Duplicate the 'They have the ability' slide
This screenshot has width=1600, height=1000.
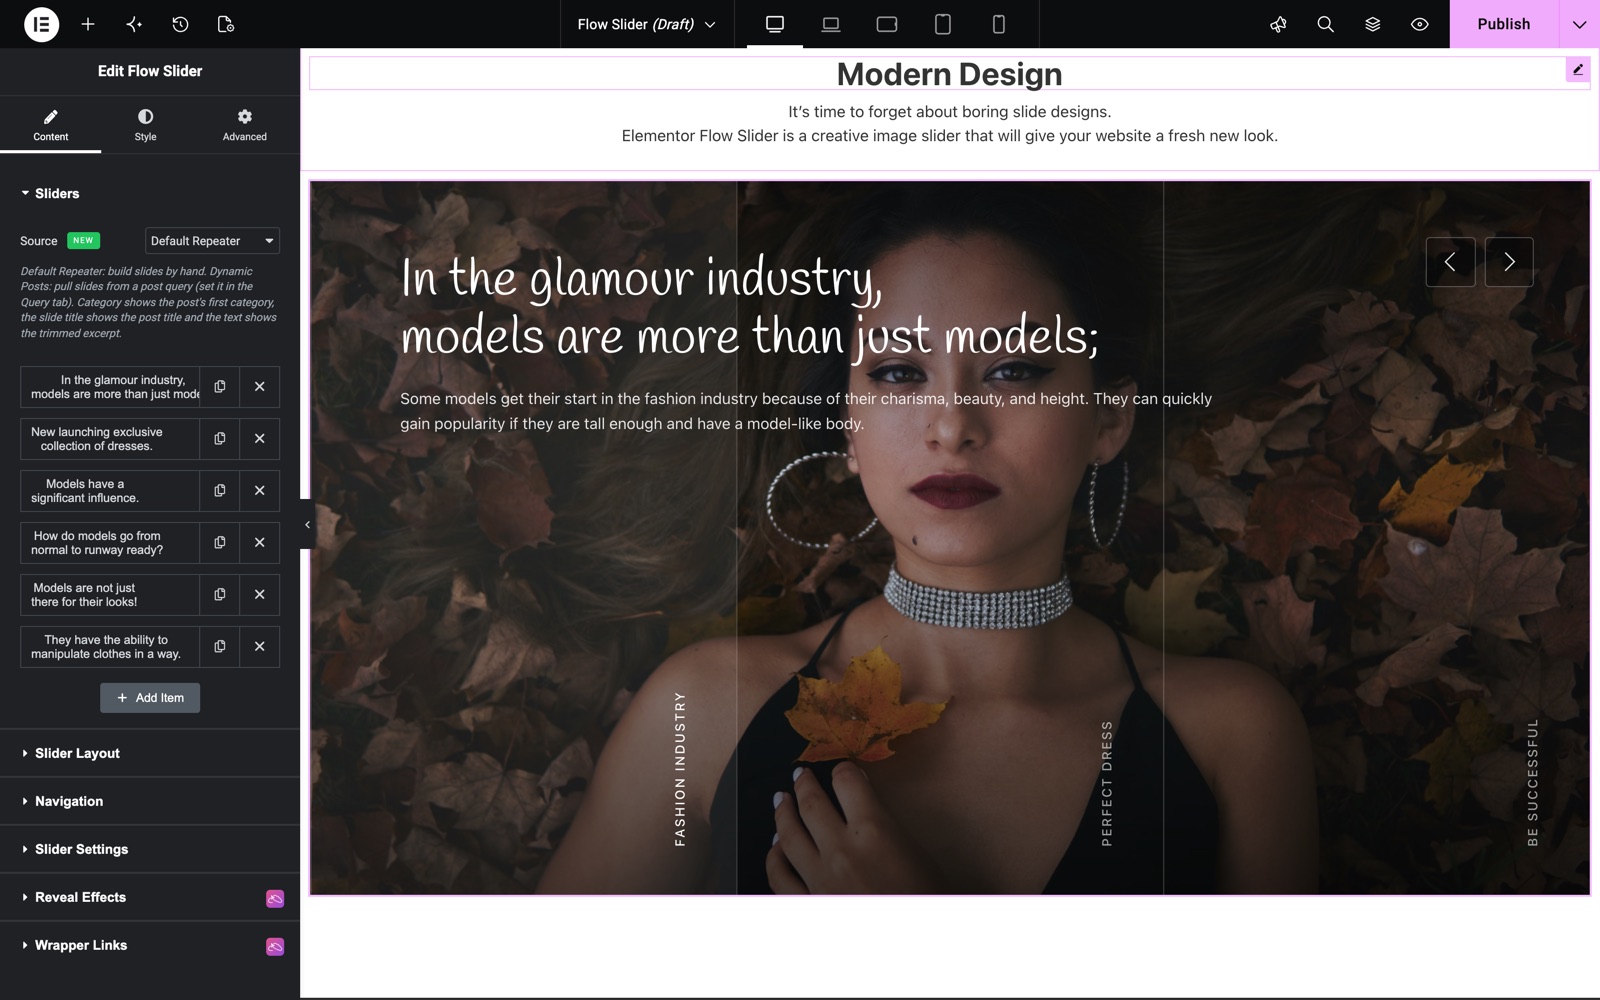pos(220,647)
